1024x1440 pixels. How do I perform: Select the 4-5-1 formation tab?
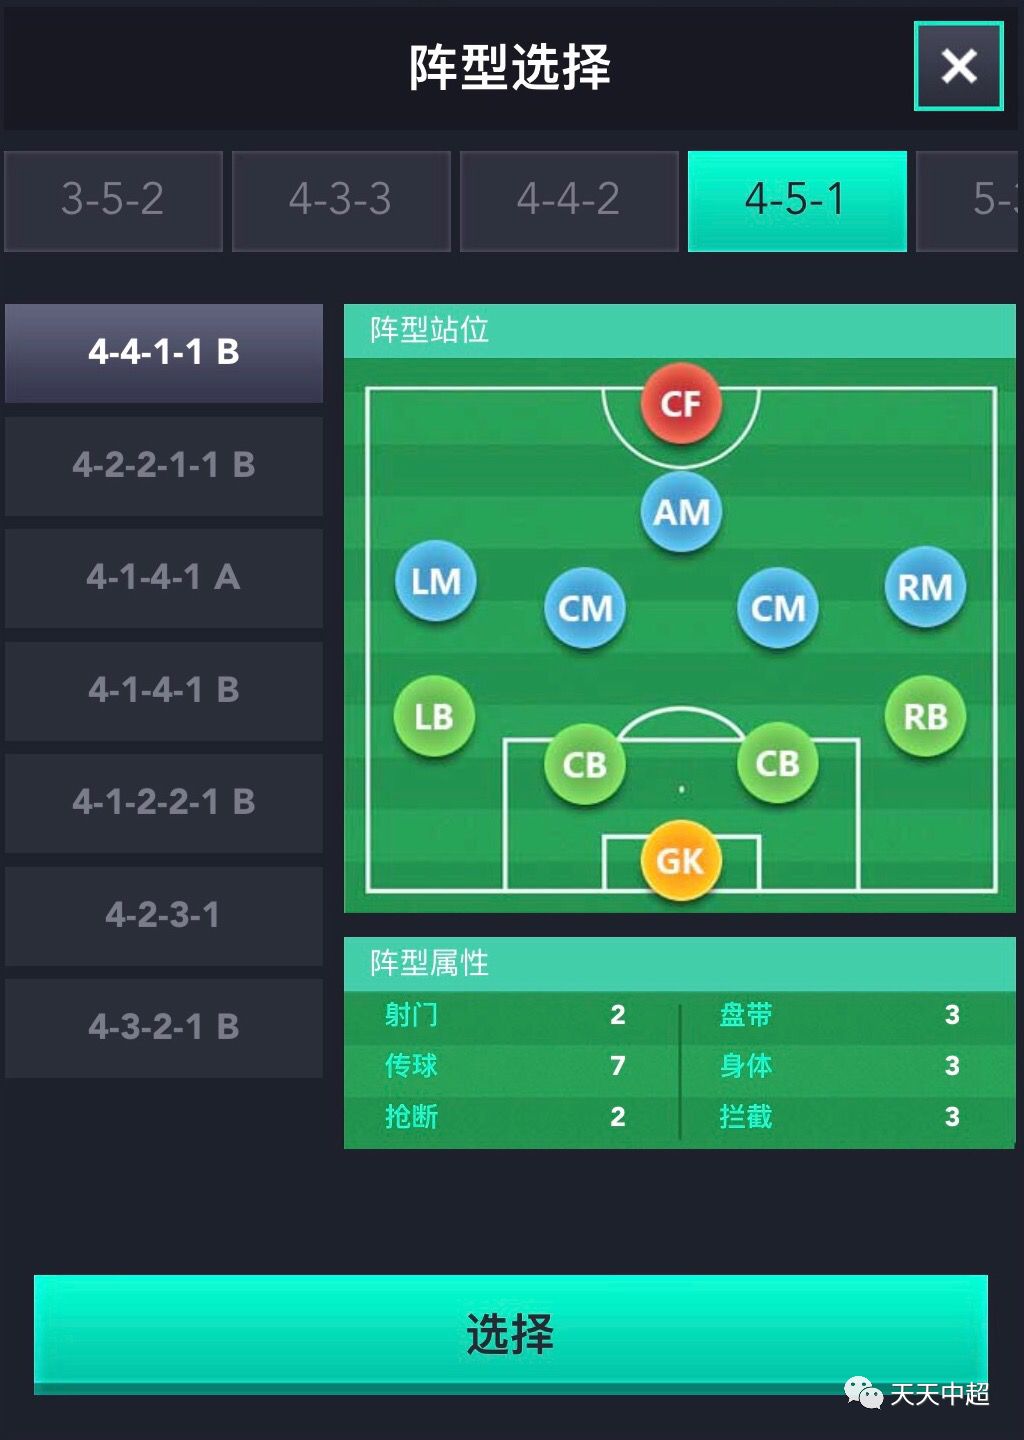click(x=797, y=200)
